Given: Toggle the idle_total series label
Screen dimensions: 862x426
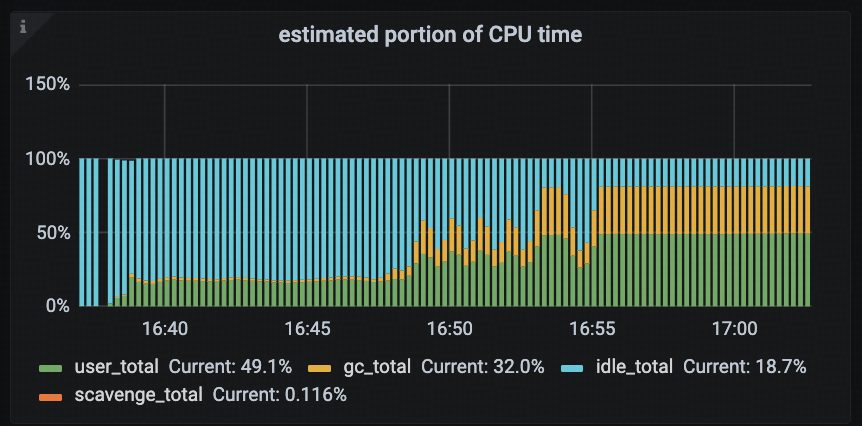Looking at the screenshot, I should (x=635, y=367).
